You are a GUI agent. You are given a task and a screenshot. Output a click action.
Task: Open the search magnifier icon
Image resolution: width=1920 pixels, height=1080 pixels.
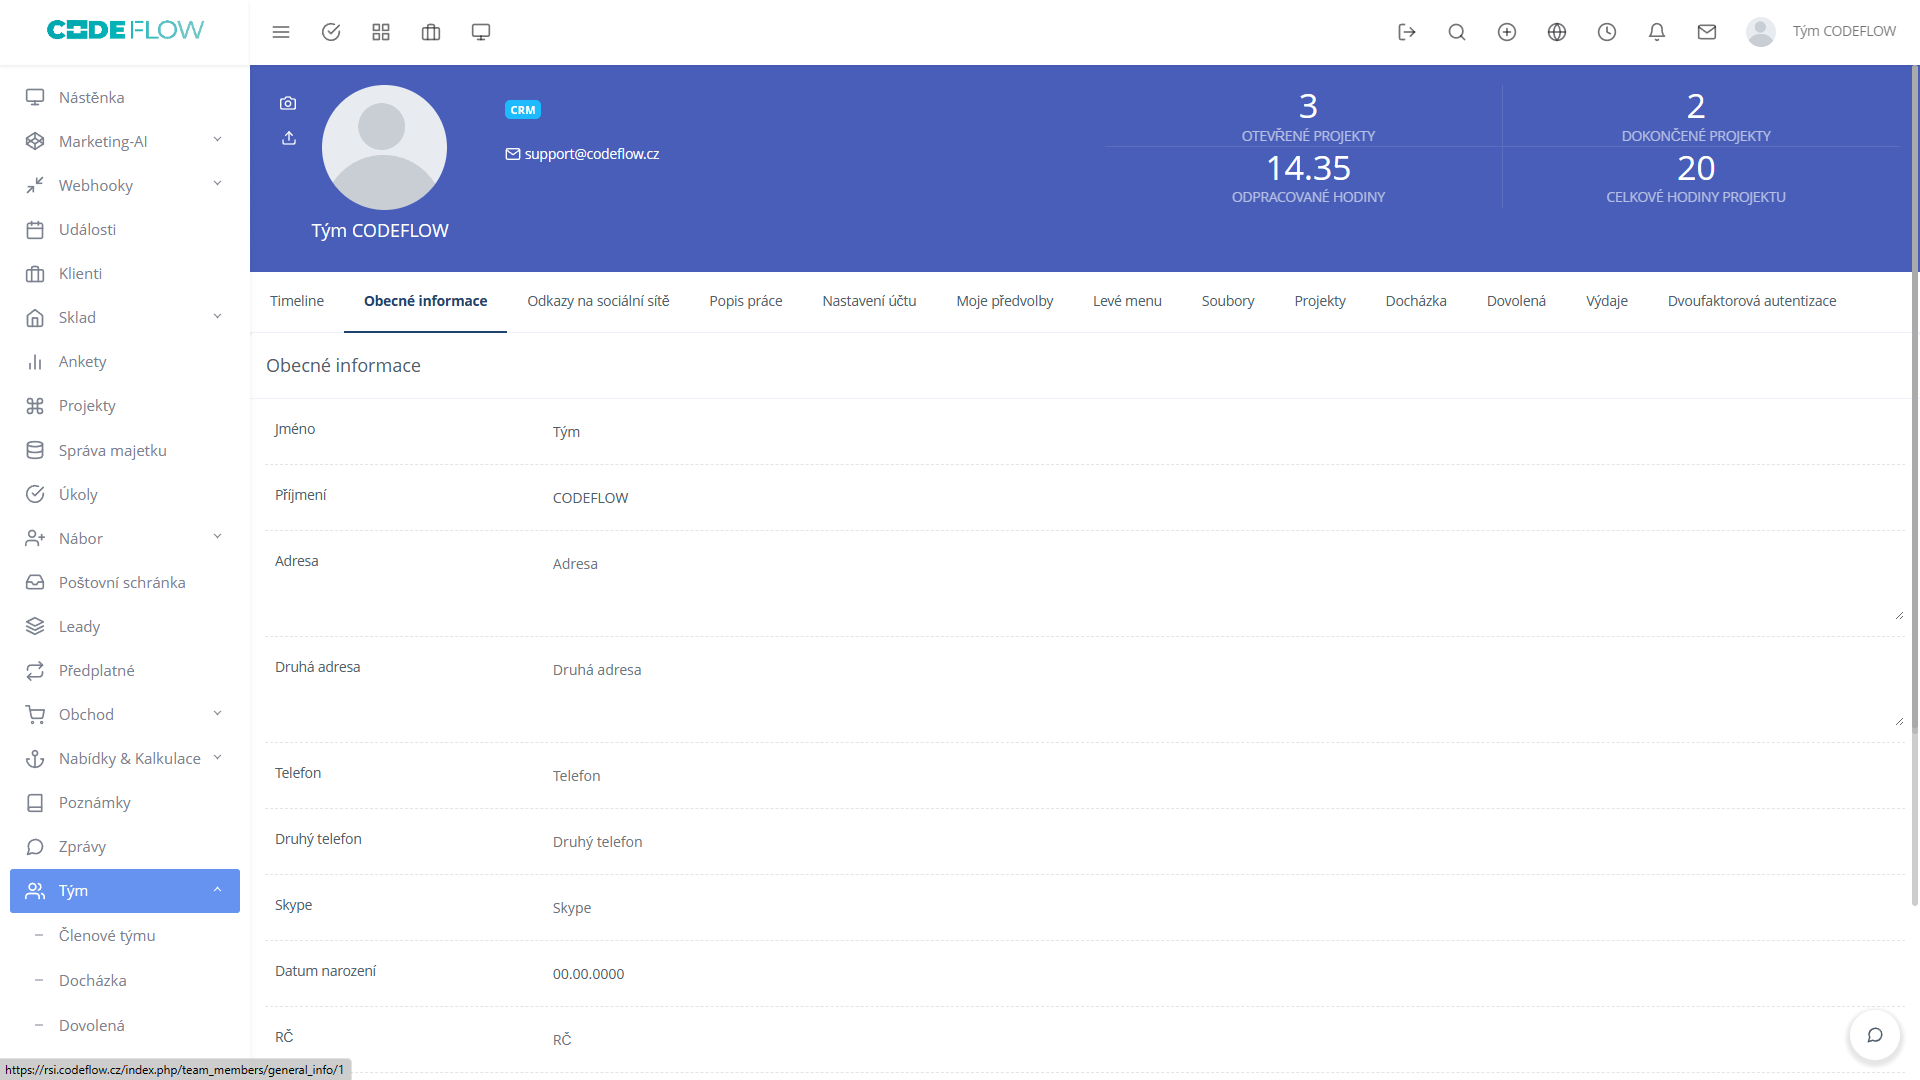1457,32
